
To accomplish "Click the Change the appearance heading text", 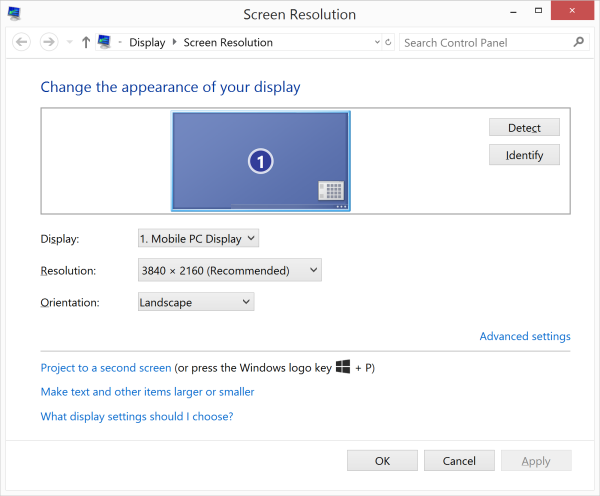I will (170, 87).
